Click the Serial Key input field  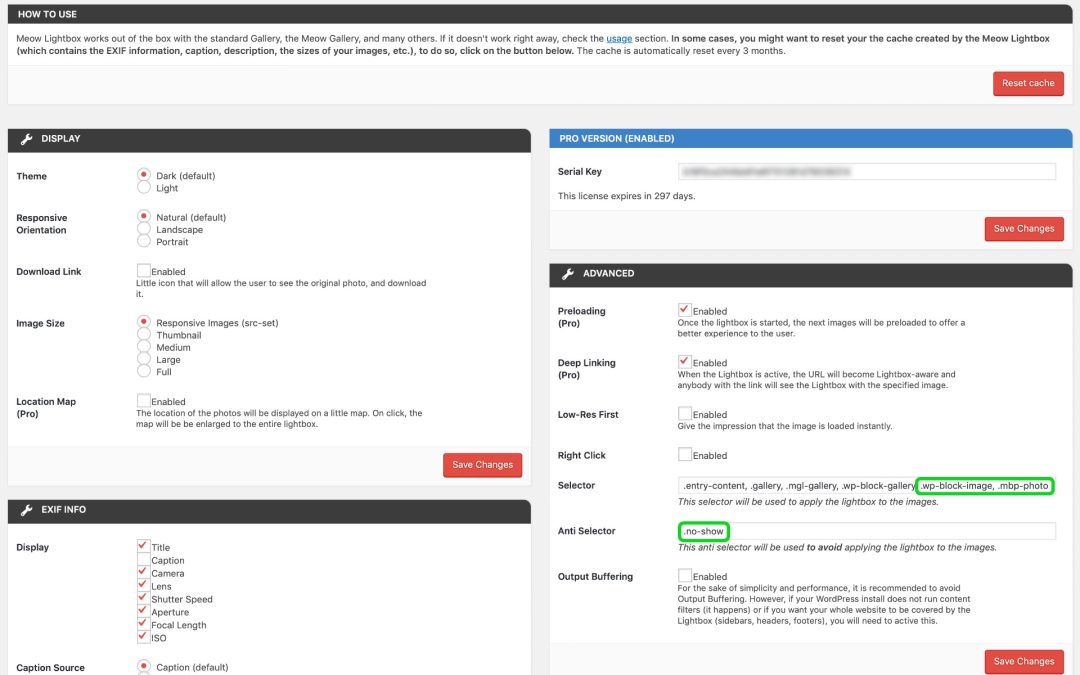(x=866, y=172)
